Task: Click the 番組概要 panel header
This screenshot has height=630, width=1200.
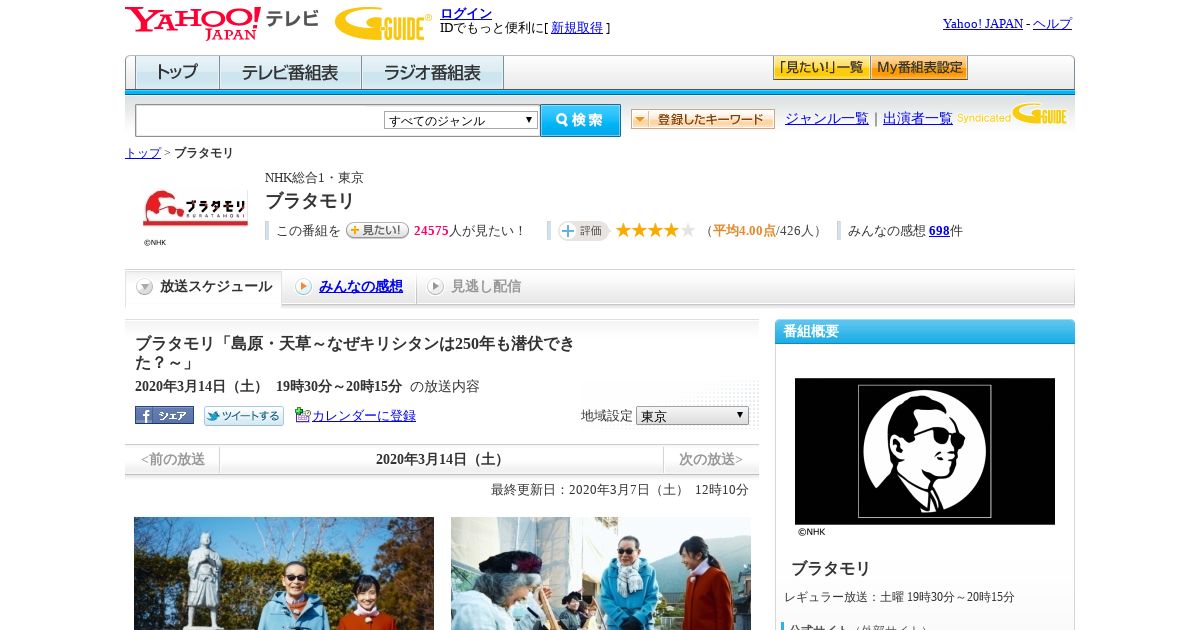Action: 925,332
